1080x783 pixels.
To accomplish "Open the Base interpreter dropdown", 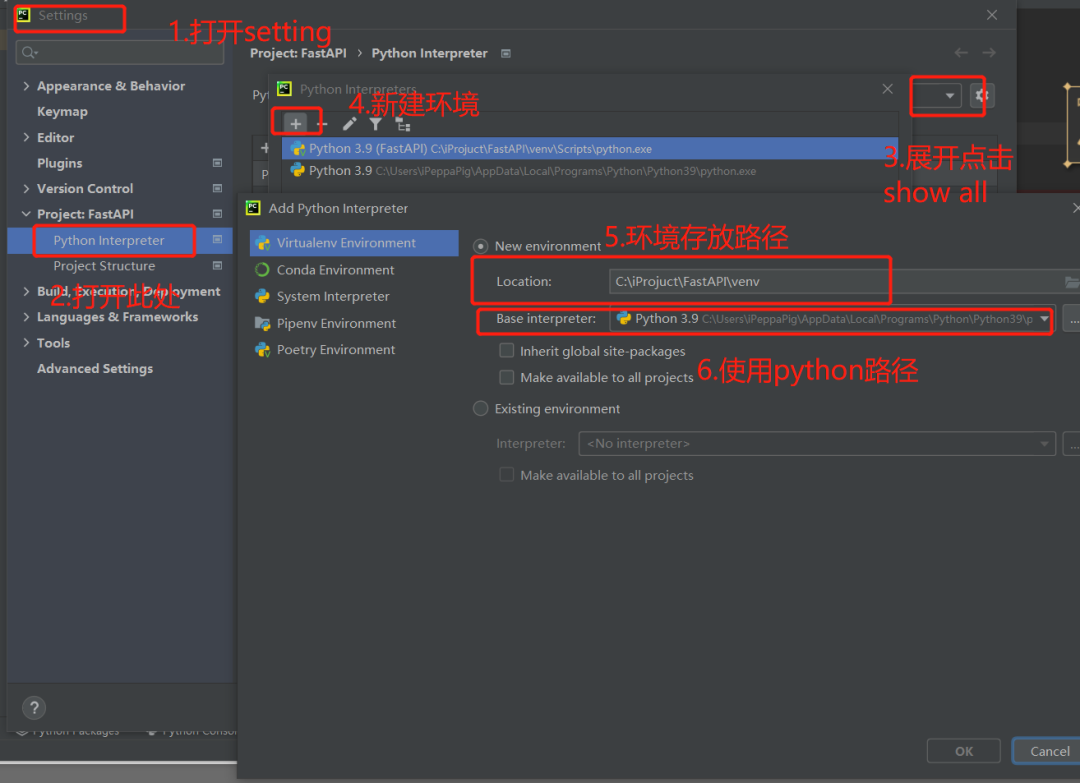I will coord(1044,319).
